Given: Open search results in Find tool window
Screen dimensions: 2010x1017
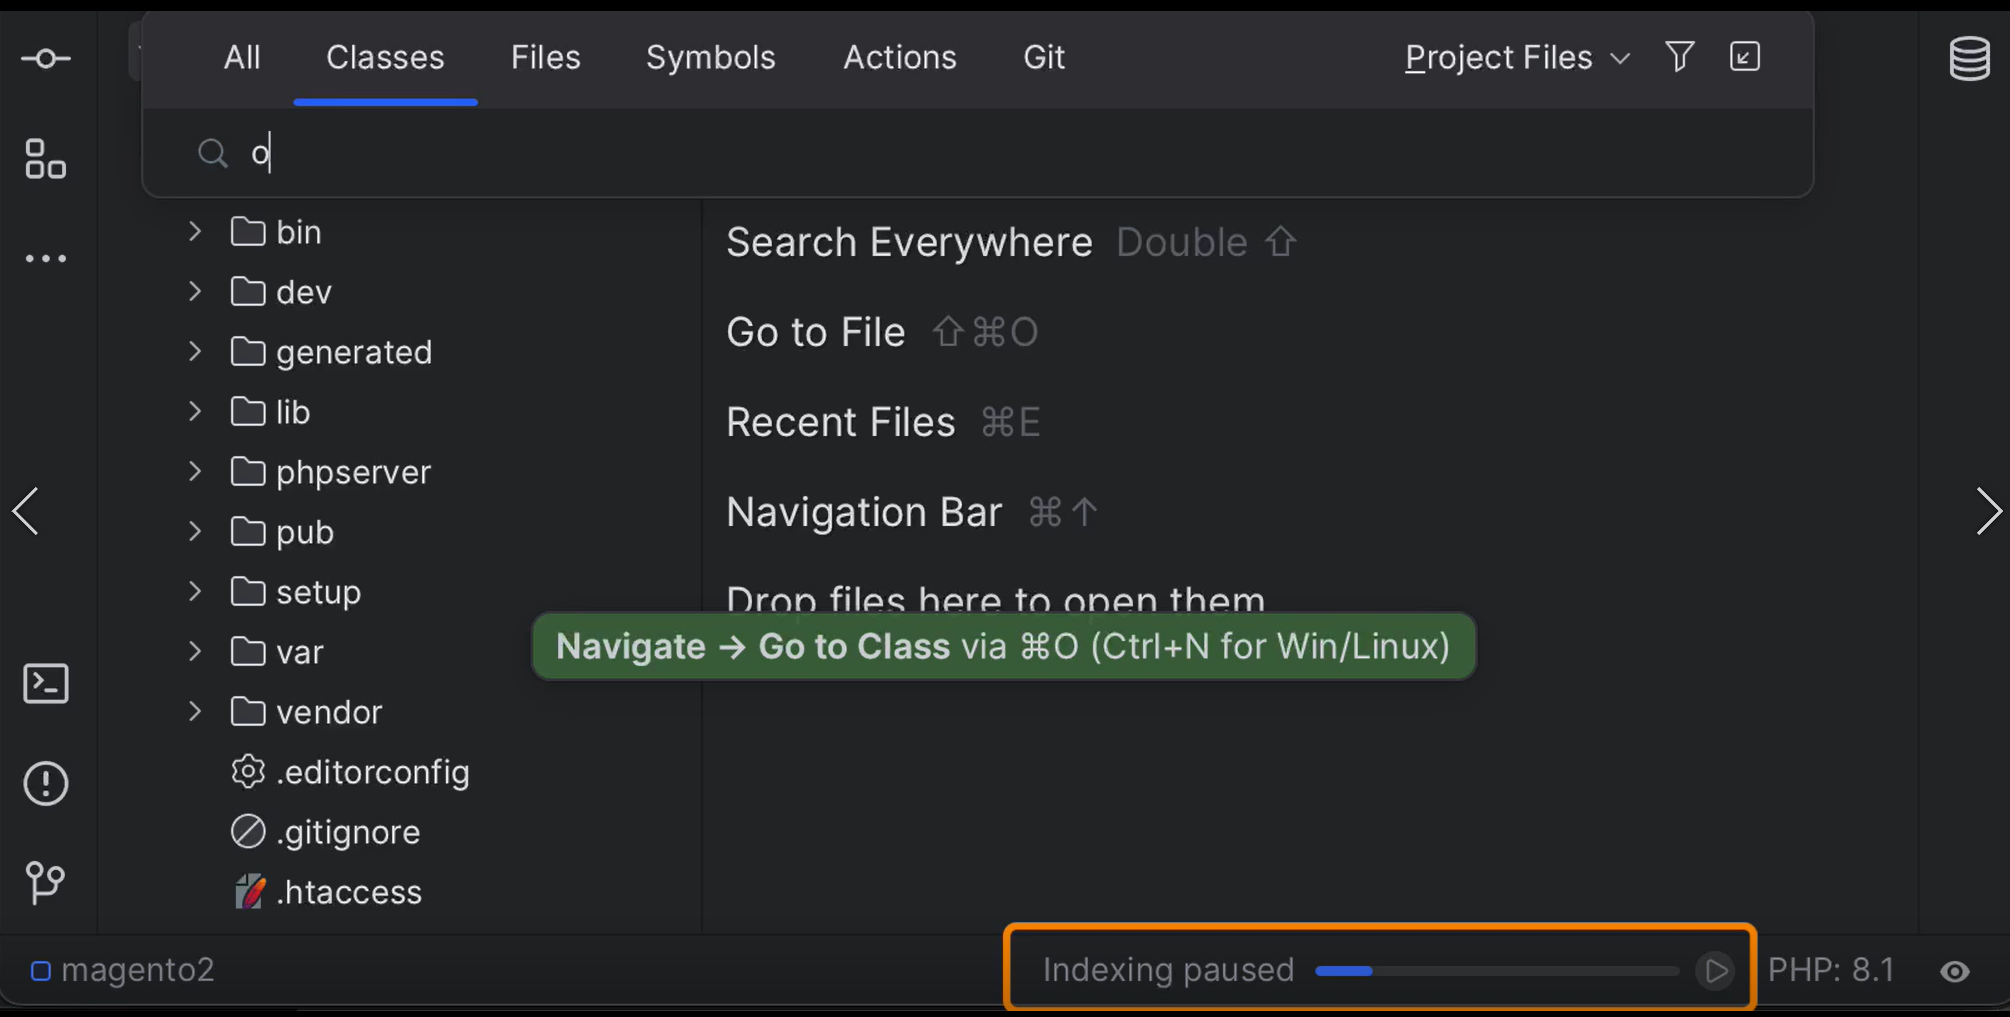Looking at the screenshot, I should (1745, 57).
